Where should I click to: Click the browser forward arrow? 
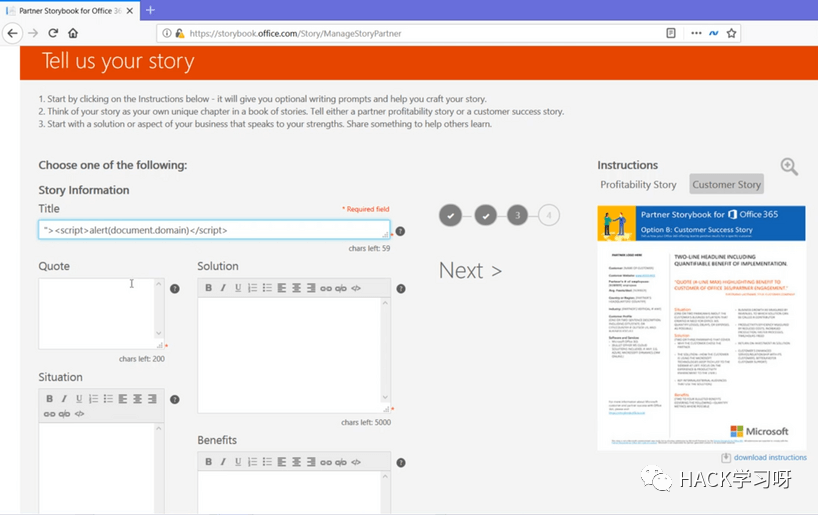[33, 33]
